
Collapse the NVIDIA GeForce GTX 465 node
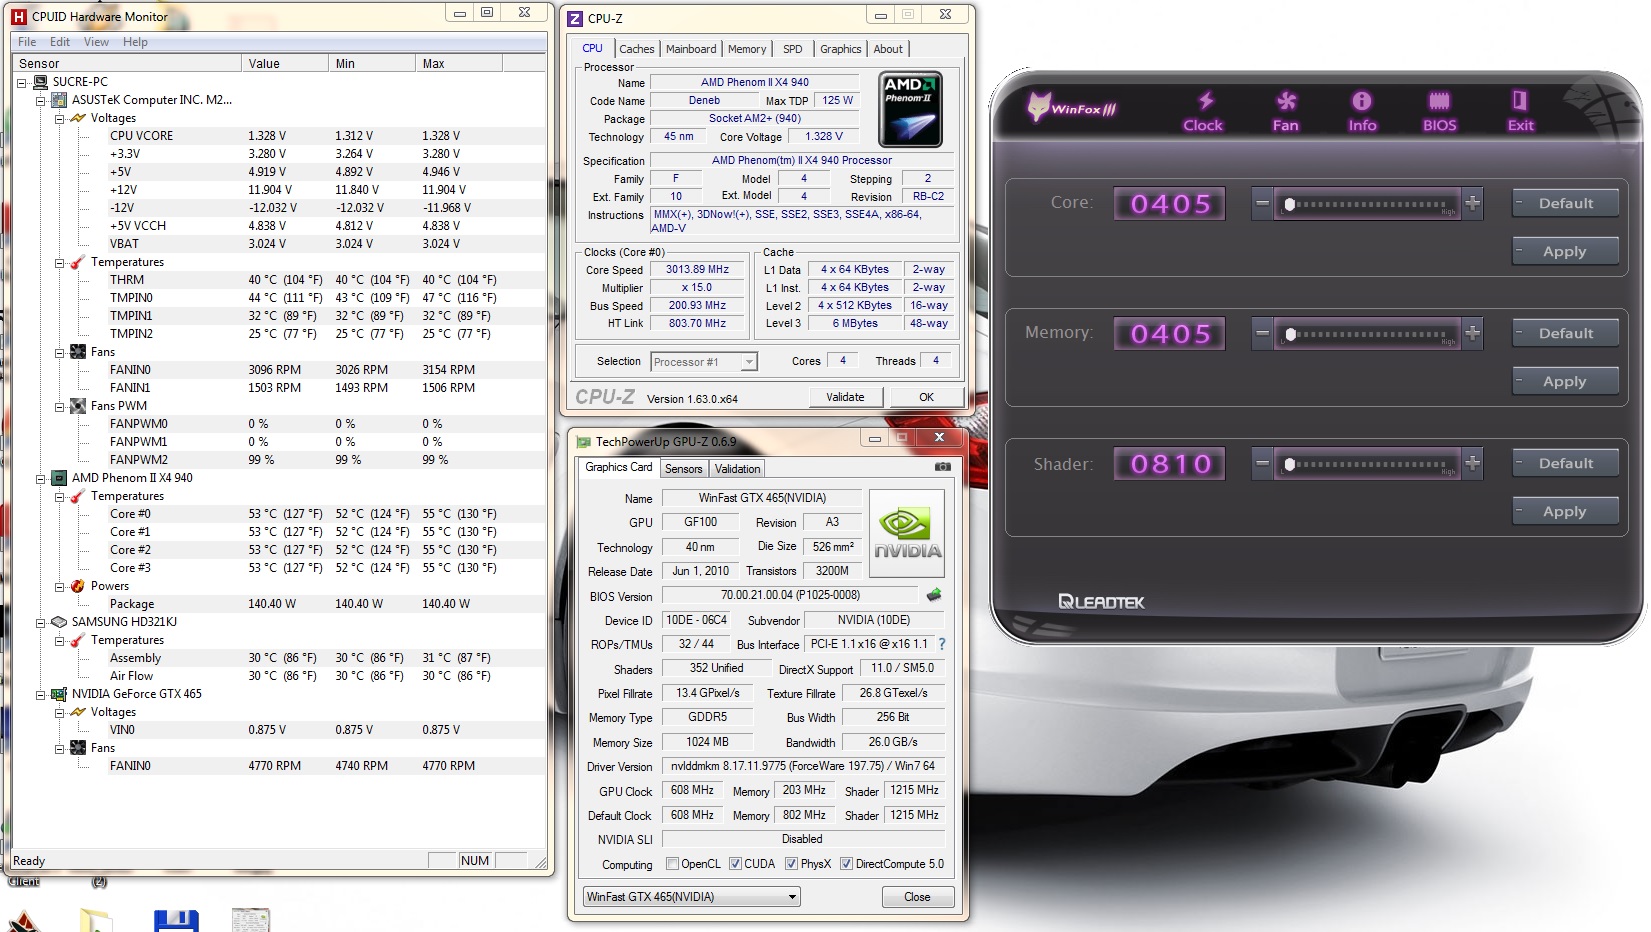tap(41, 694)
